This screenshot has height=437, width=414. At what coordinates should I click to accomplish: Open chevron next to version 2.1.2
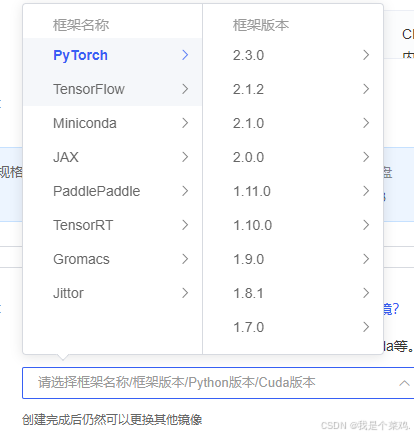tap(366, 89)
